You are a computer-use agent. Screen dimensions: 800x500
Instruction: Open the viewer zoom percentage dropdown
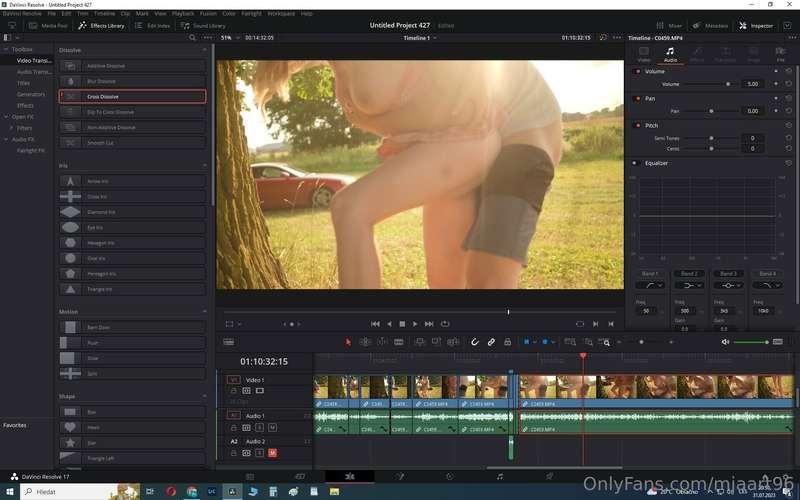pyautogui.click(x=231, y=38)
